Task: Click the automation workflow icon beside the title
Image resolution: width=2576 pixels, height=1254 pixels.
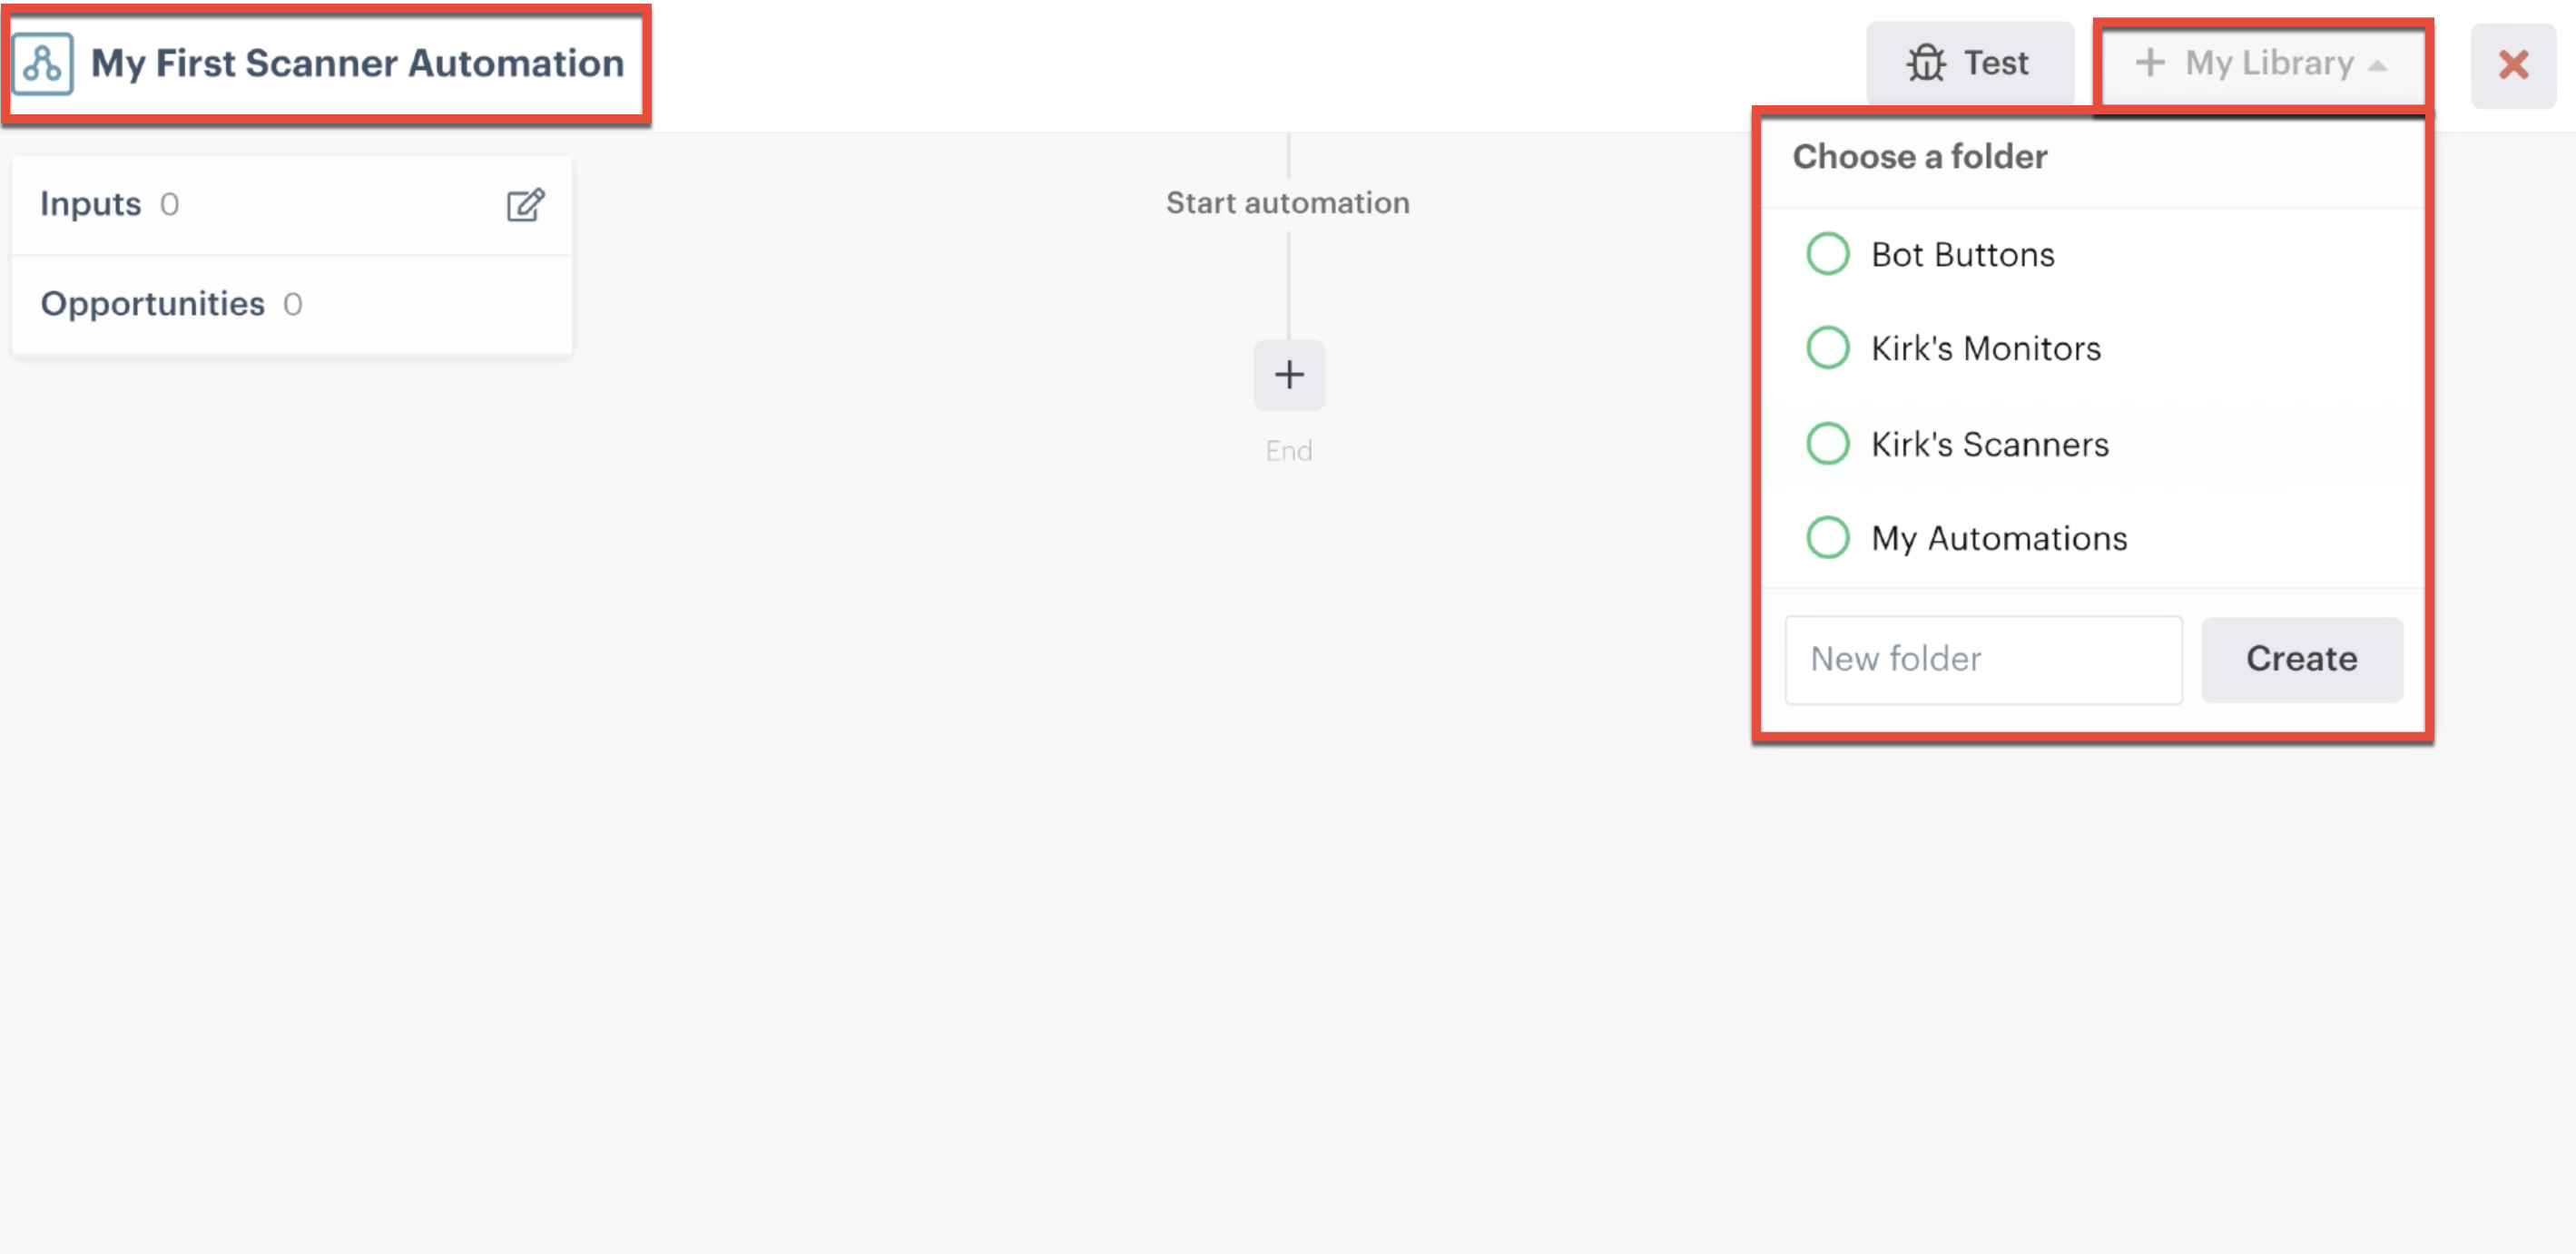Action: click(x=43, y=64)
